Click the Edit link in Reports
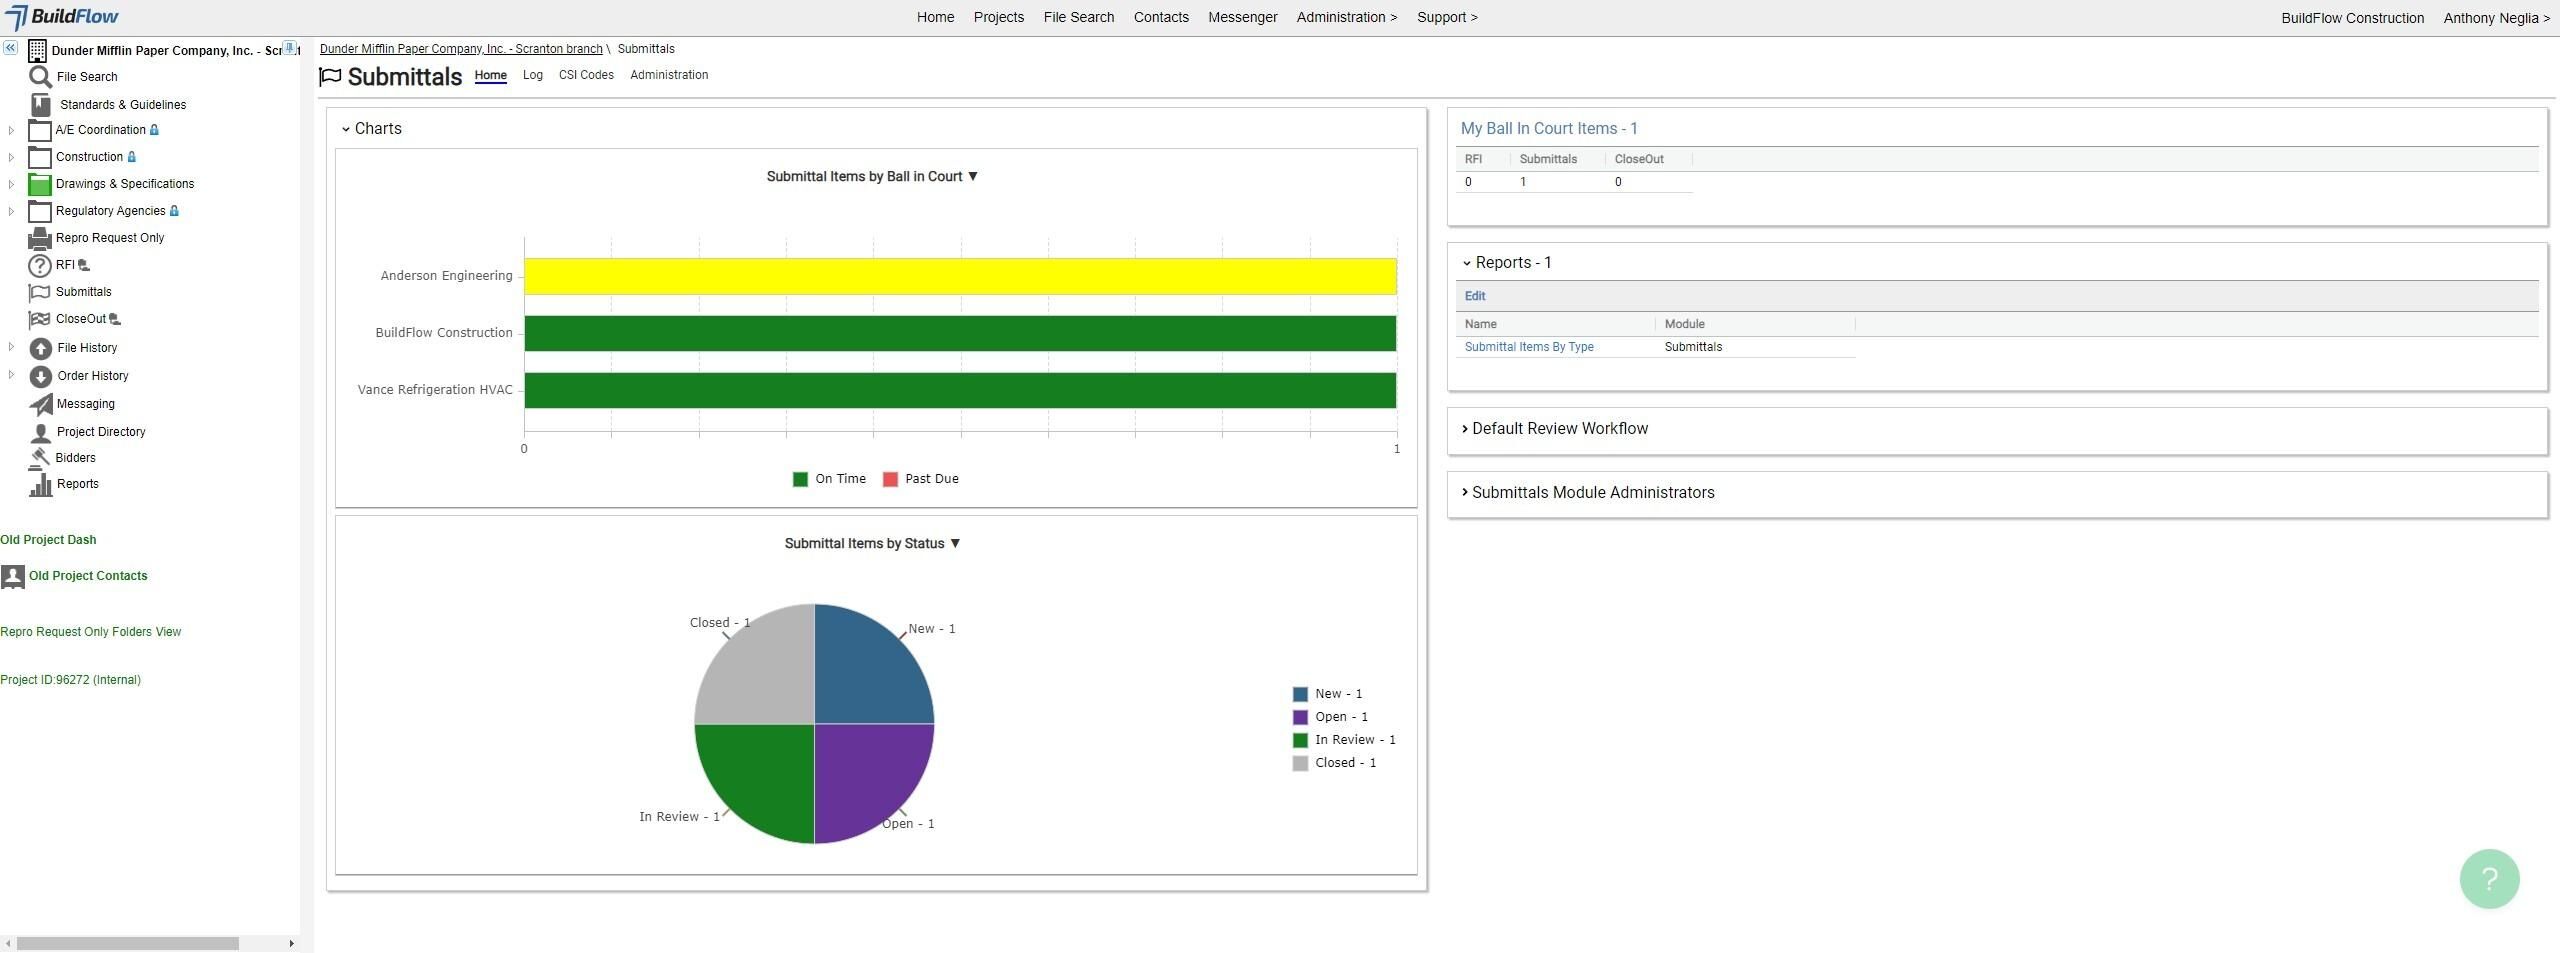 pos(1475,296)
